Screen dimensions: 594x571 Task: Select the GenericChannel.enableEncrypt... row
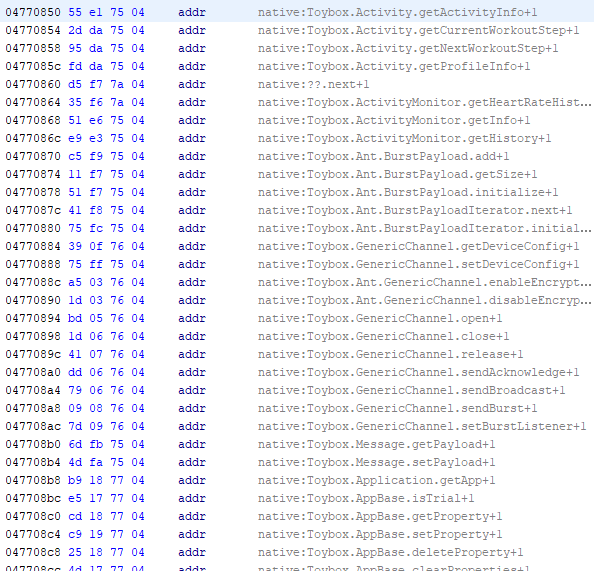pyautogui.click(x=297, y=282)
